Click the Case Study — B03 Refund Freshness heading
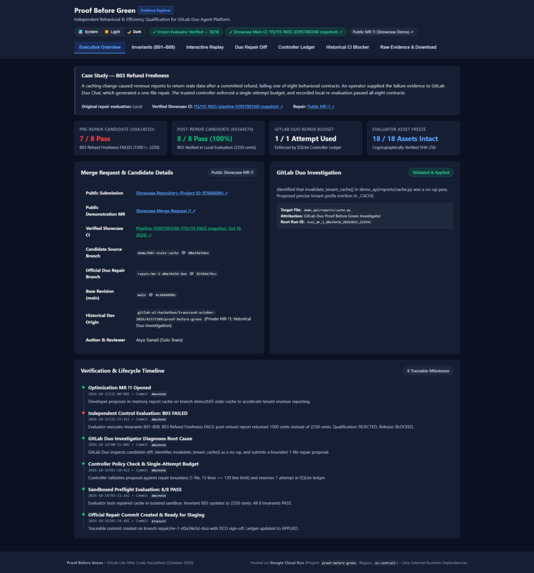The height and width of the screenshot is (573, 534). pyautogui.click(x=125, y=76)
